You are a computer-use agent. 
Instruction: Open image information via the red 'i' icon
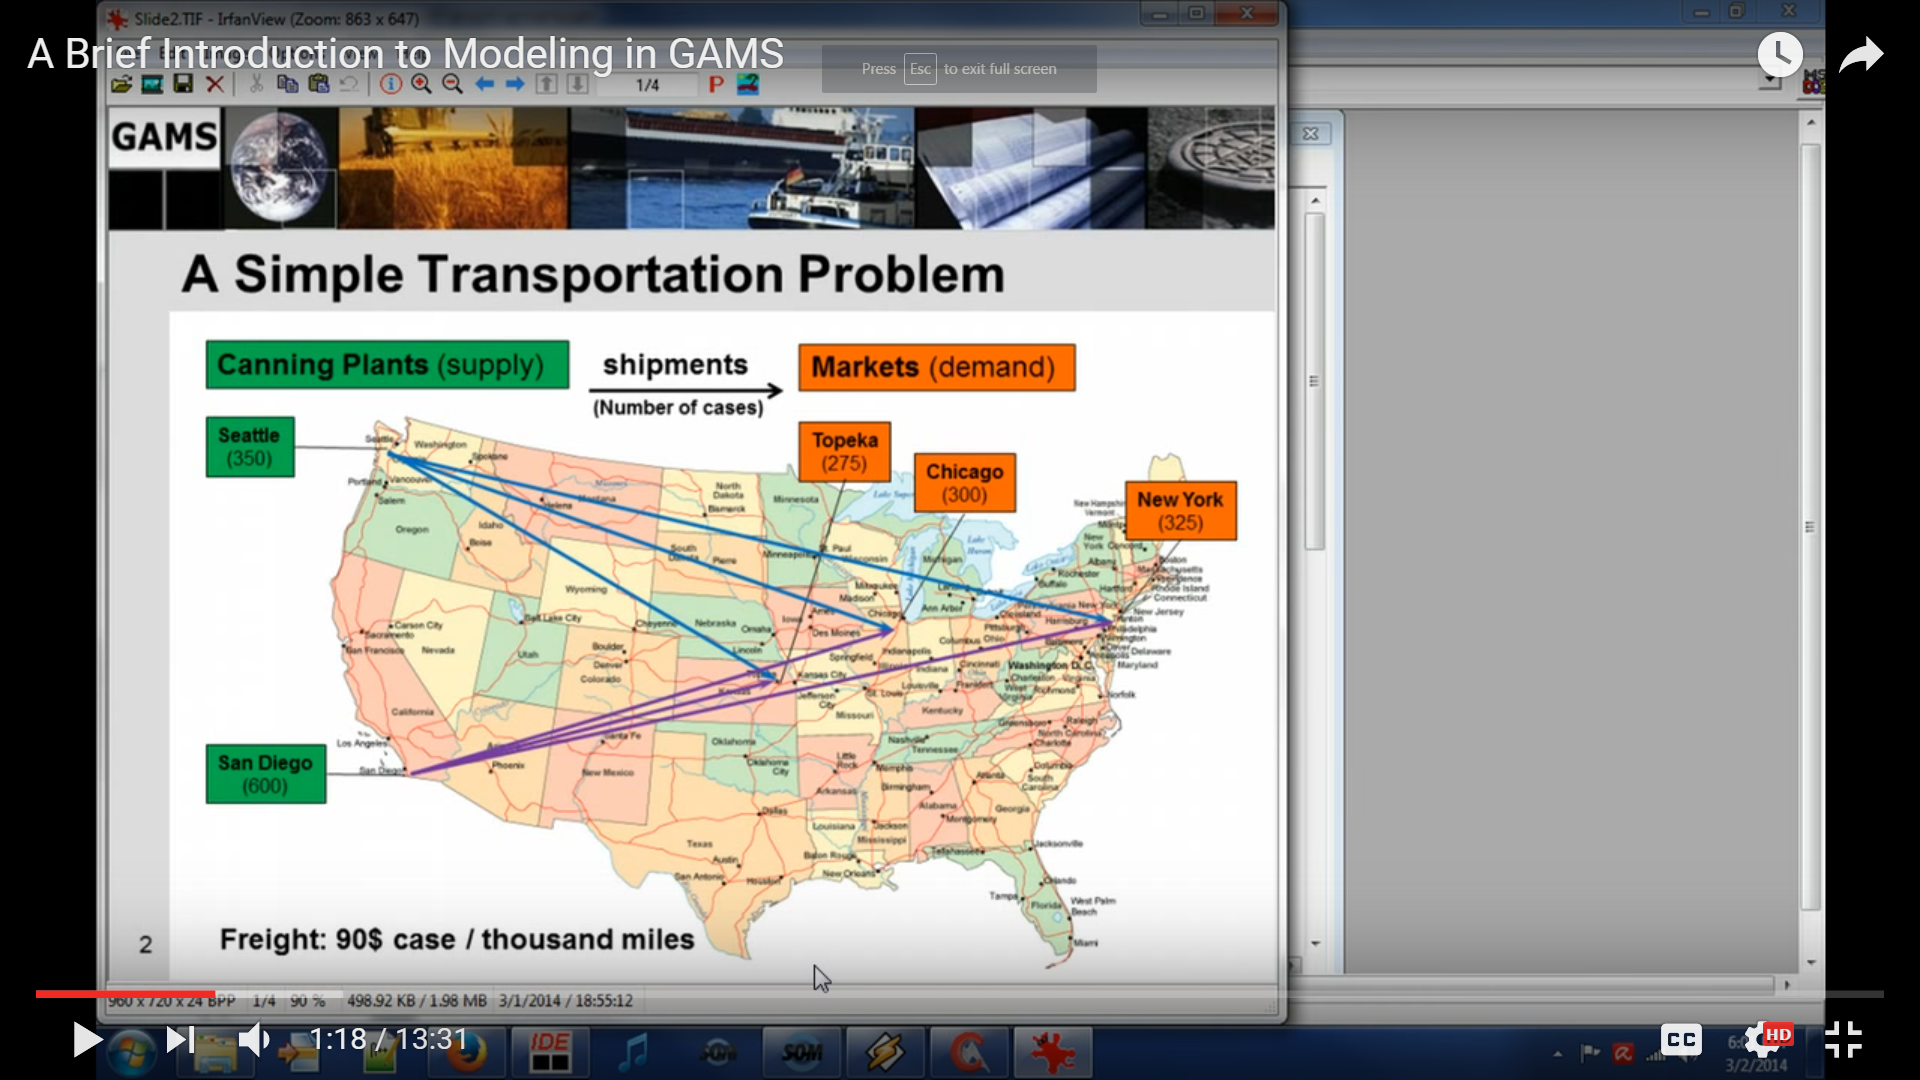click(391, 85)
